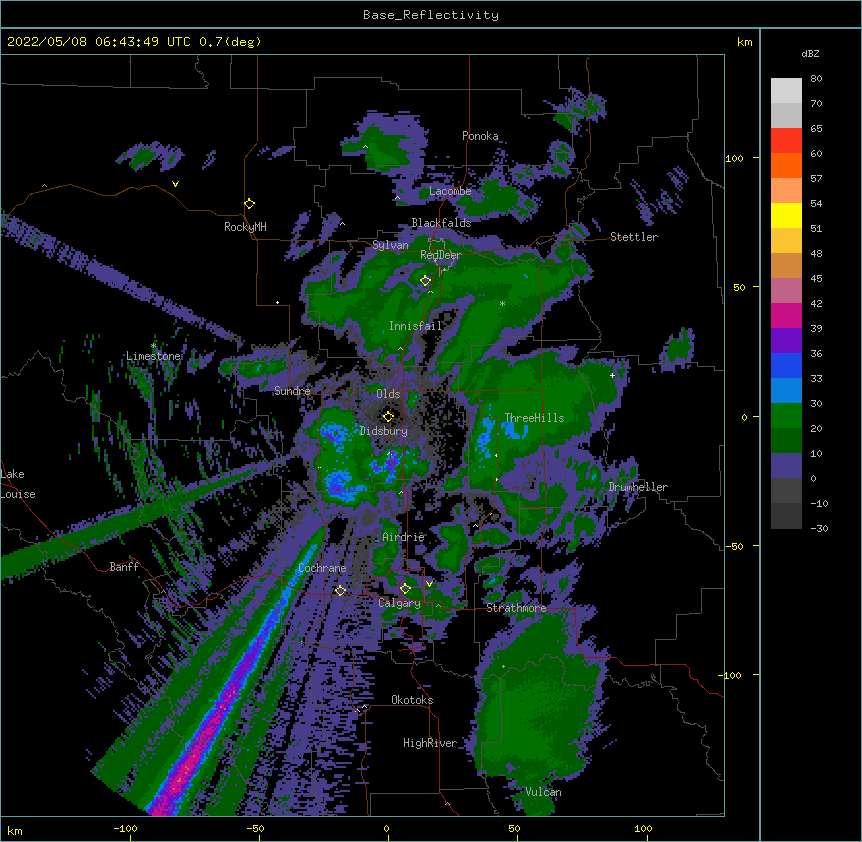Click the Drumheller label

[x=638, y=487]
